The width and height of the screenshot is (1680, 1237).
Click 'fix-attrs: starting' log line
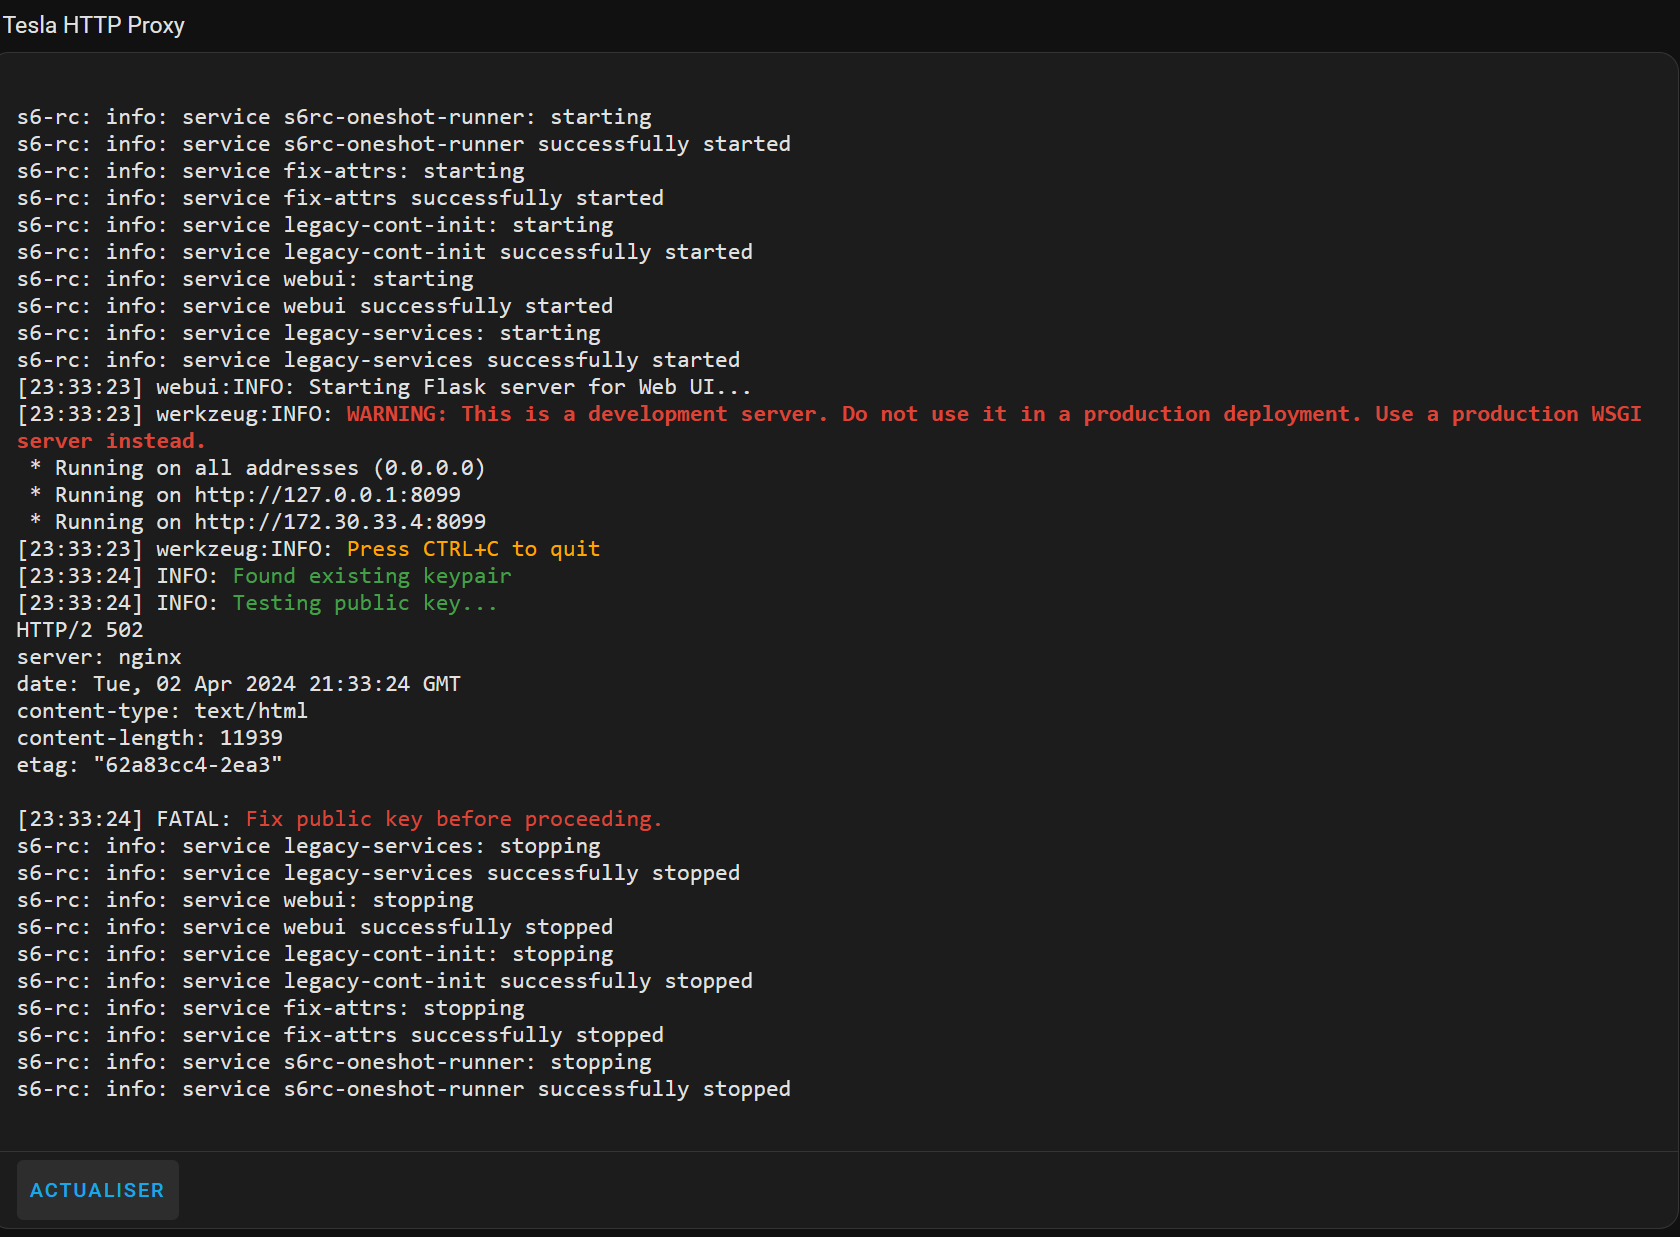click(x=271, y=171)
